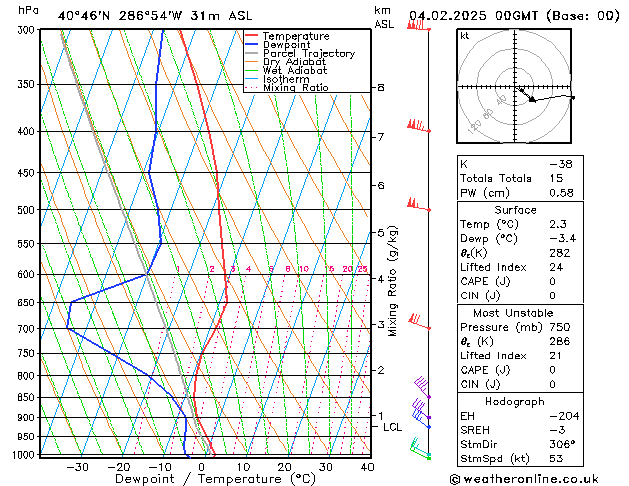Click the 8 km altitude label
This screenshot has height=486, width=629.
[381, 87]
